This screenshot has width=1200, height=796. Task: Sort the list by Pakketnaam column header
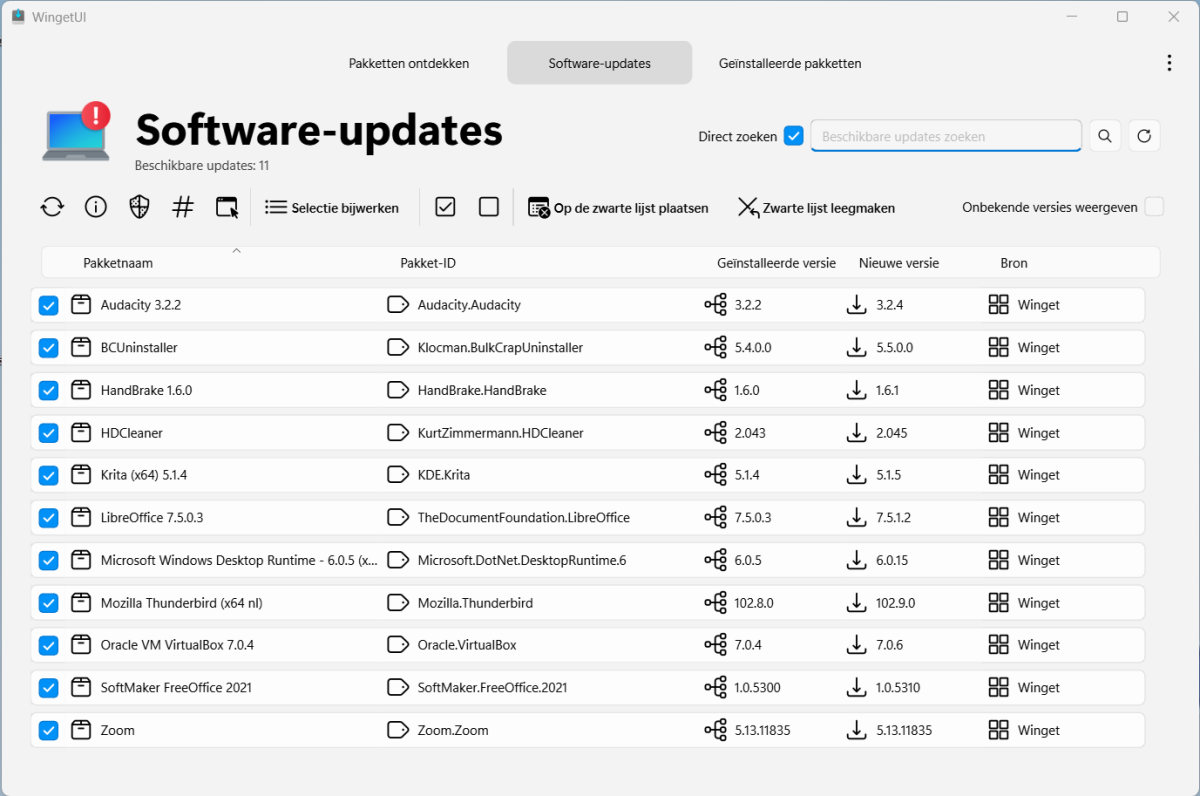118,263
